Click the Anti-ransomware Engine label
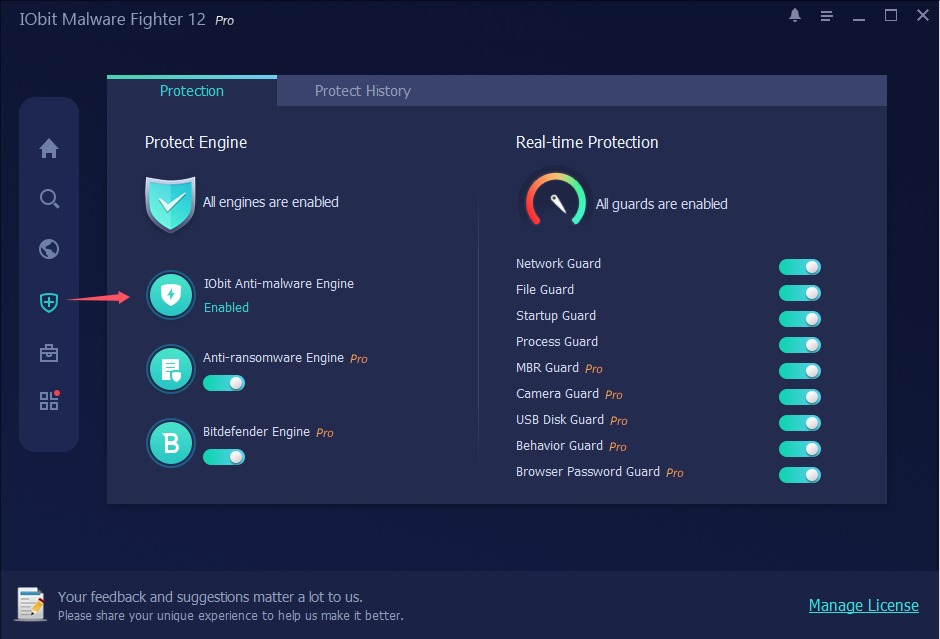The width and height of the screenshot is (940, 639). [x=273, y=358]
